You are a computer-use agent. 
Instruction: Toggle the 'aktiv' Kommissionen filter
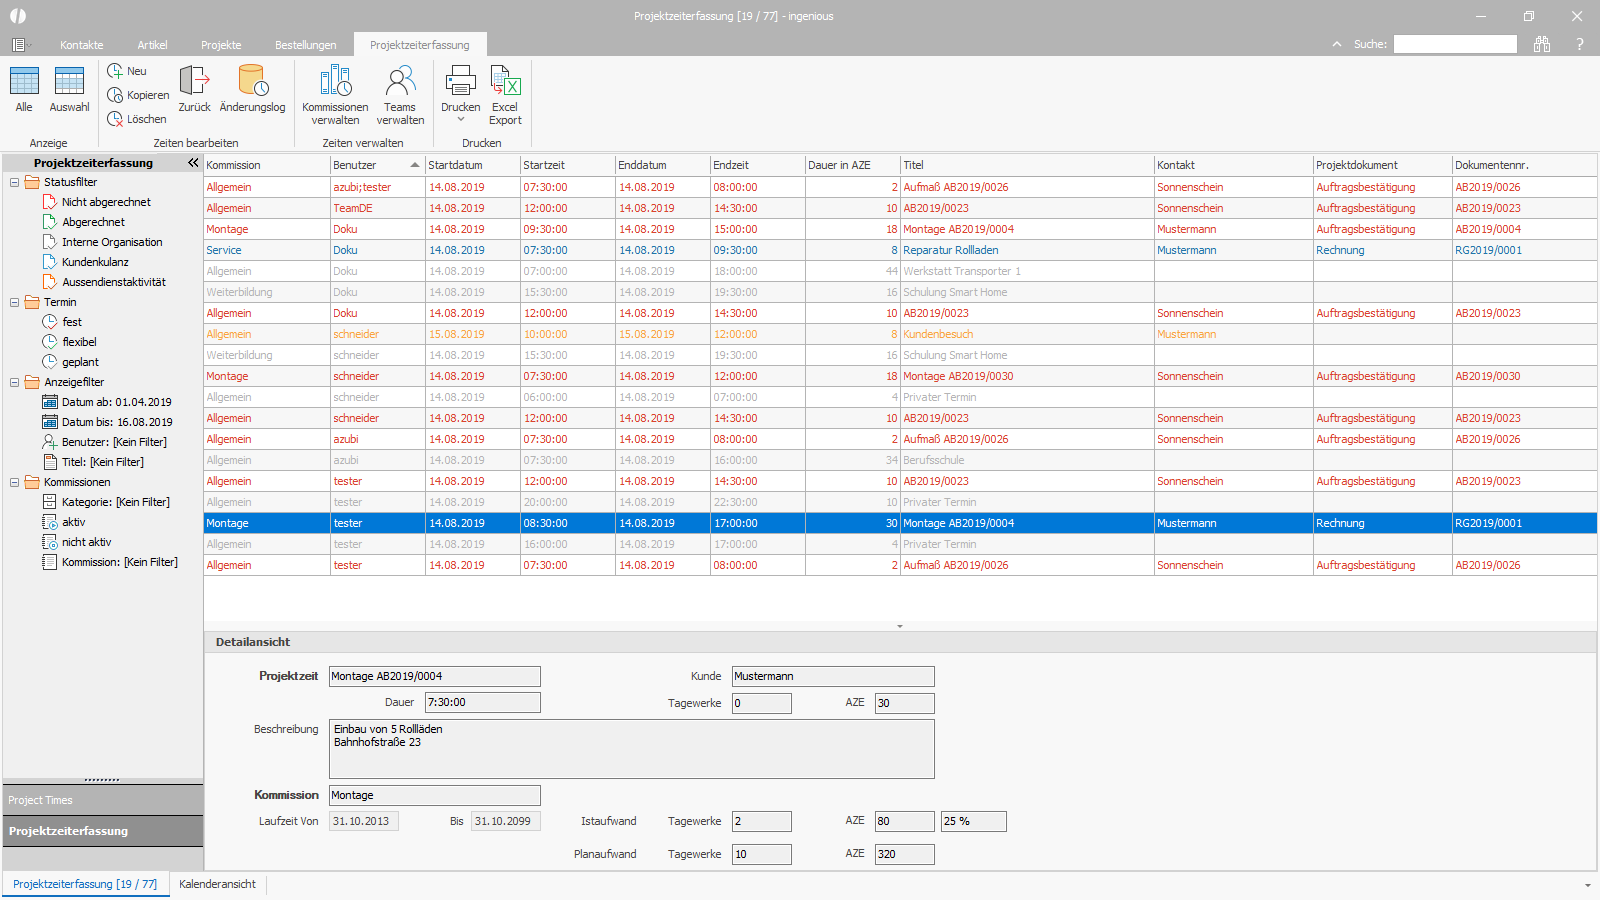(x=74, y=522)
